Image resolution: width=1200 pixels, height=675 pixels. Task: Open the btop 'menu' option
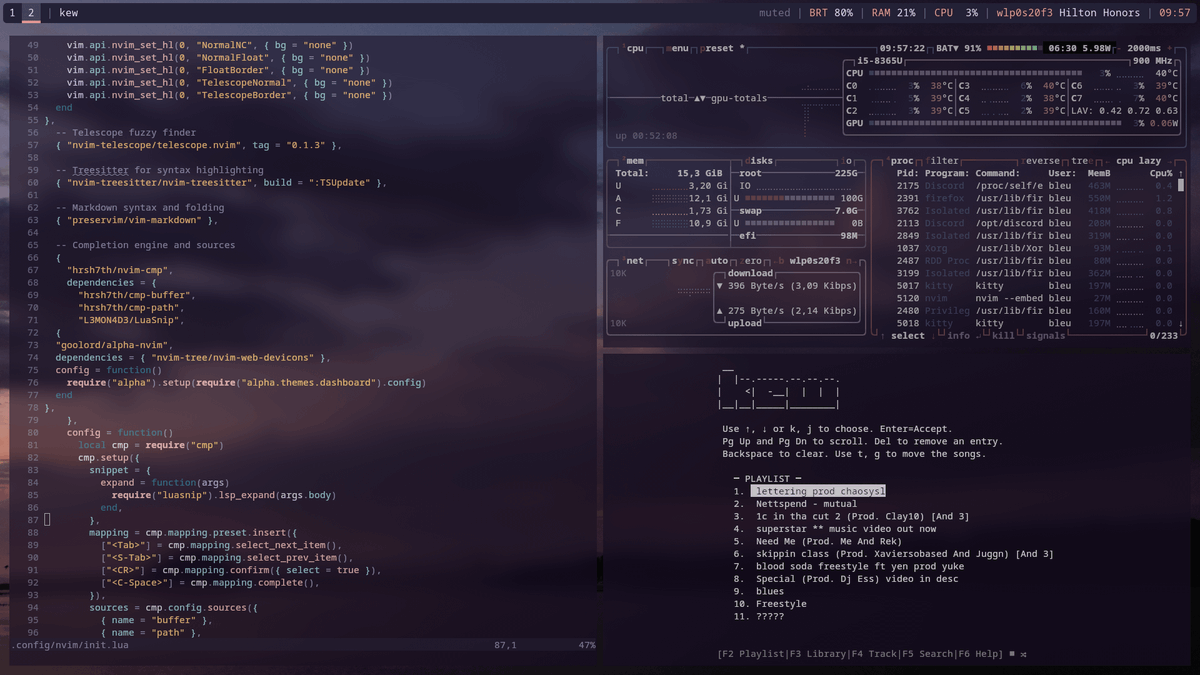point(679,48)
